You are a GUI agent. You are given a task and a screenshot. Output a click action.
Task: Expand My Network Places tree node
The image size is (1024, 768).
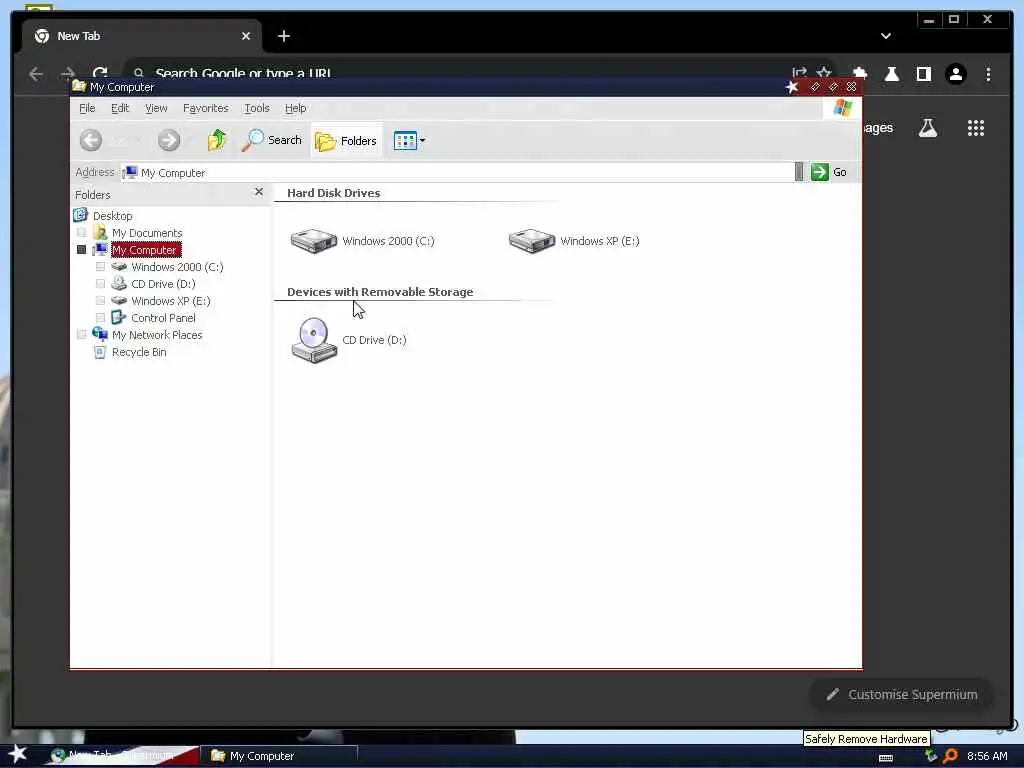pos(82,334)
